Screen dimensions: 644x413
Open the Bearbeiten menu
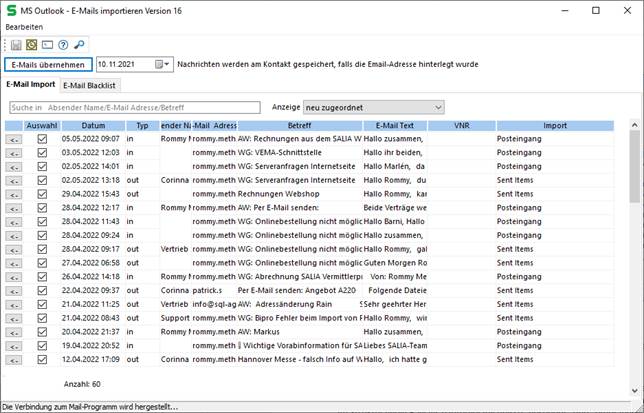pos(24,26)
